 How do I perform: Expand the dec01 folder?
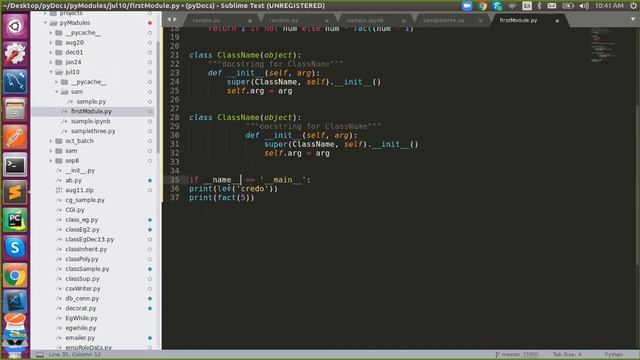coord(51,52)
